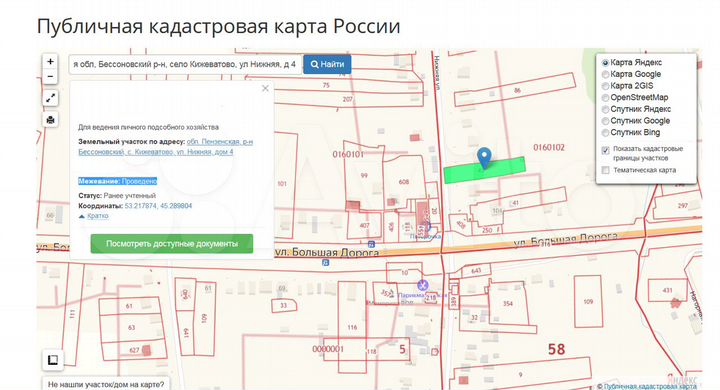Click the Найти search button

coord(327,64)
